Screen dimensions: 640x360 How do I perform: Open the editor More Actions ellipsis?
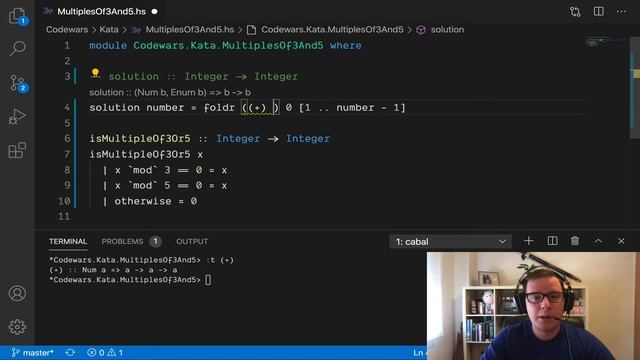(x=621, y=11)
